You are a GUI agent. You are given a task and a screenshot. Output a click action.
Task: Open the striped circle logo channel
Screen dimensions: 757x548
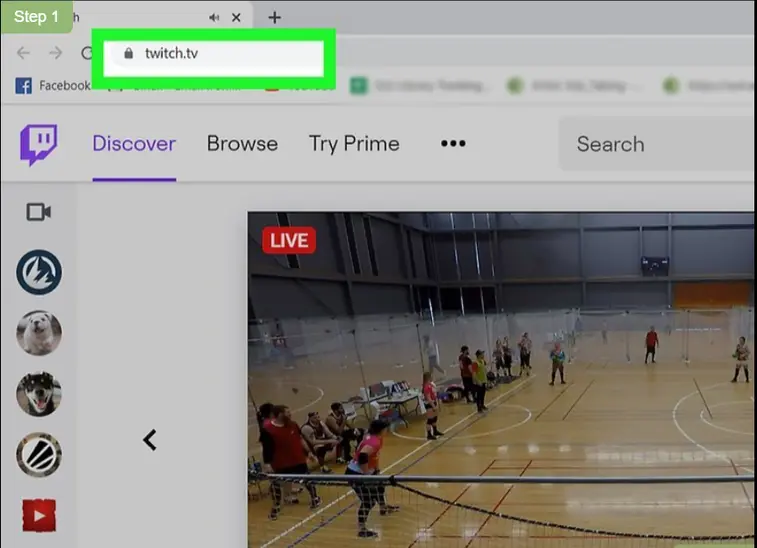(39, 455)
